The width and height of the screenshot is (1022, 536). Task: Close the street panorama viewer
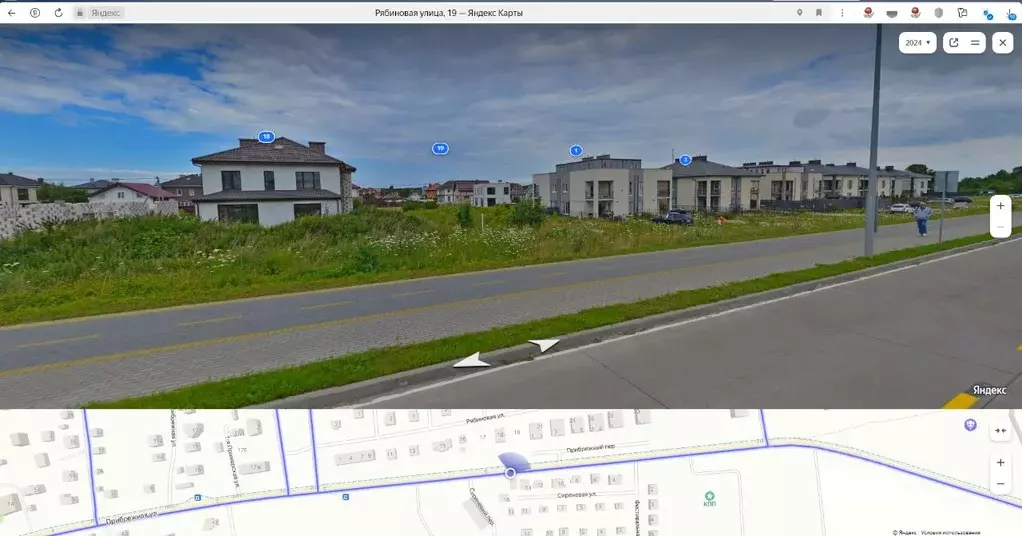[1002, 43]
